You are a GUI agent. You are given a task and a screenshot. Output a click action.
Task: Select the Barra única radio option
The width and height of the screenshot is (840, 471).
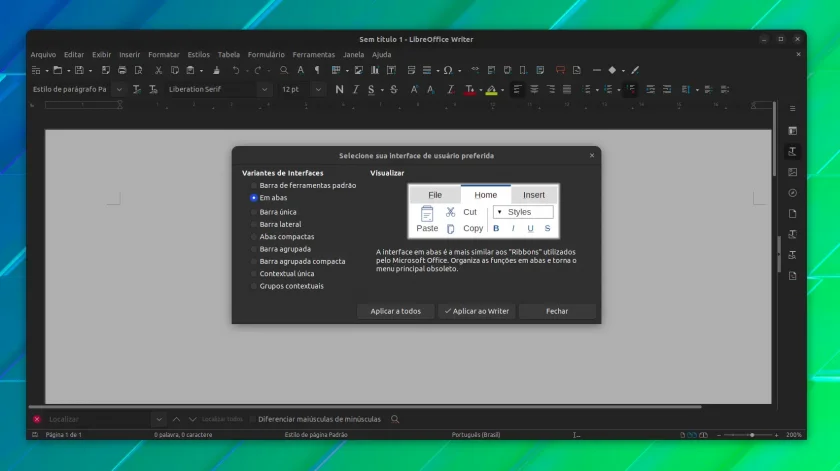(274, 212)
